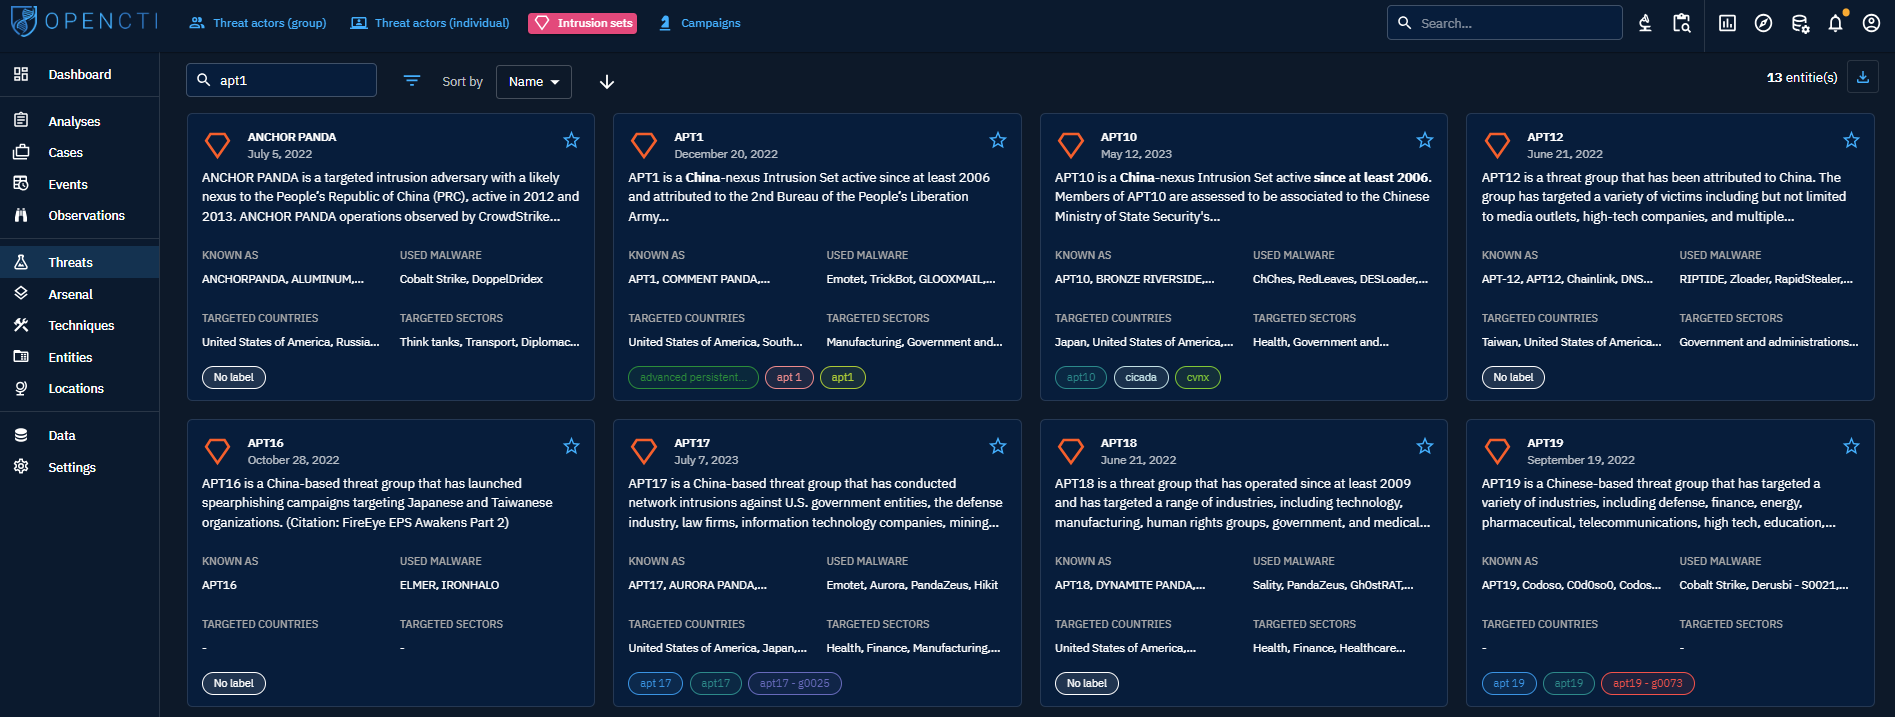
Task: Open the Arsenal section in sidebar
Action: tap(70, 294)
